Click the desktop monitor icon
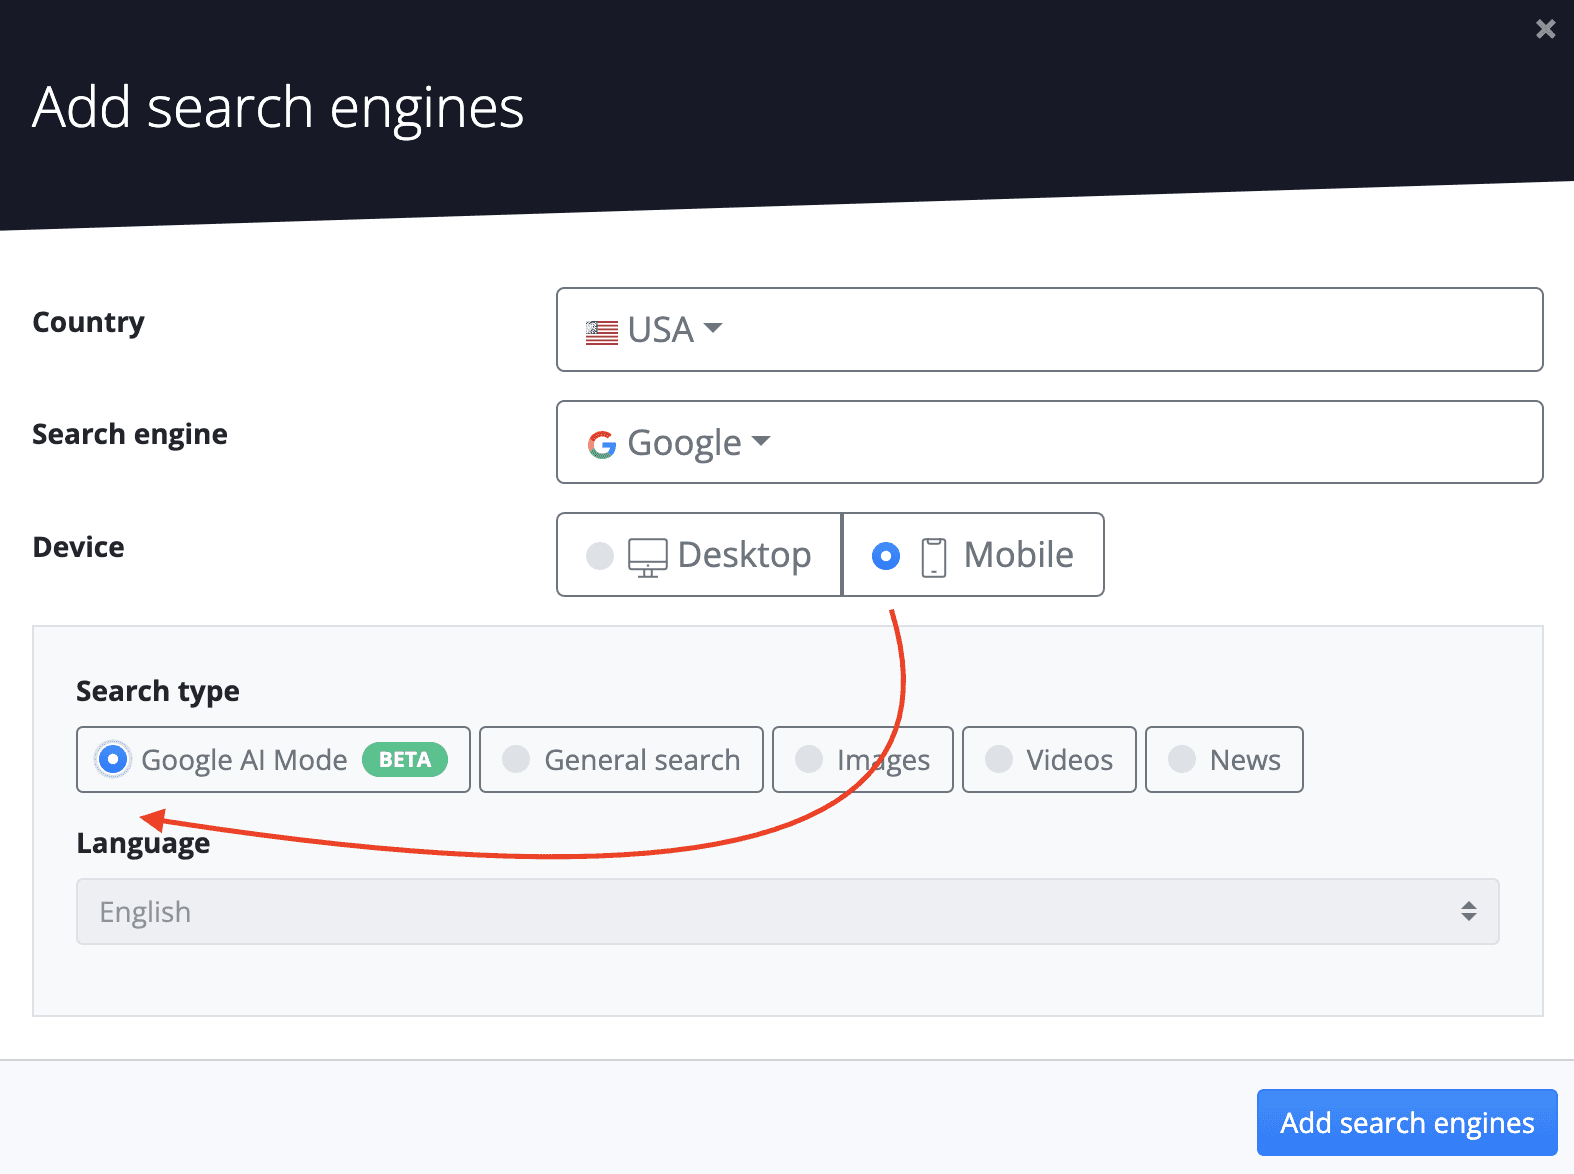The image size is (1574, 1174). click(647, 557)
